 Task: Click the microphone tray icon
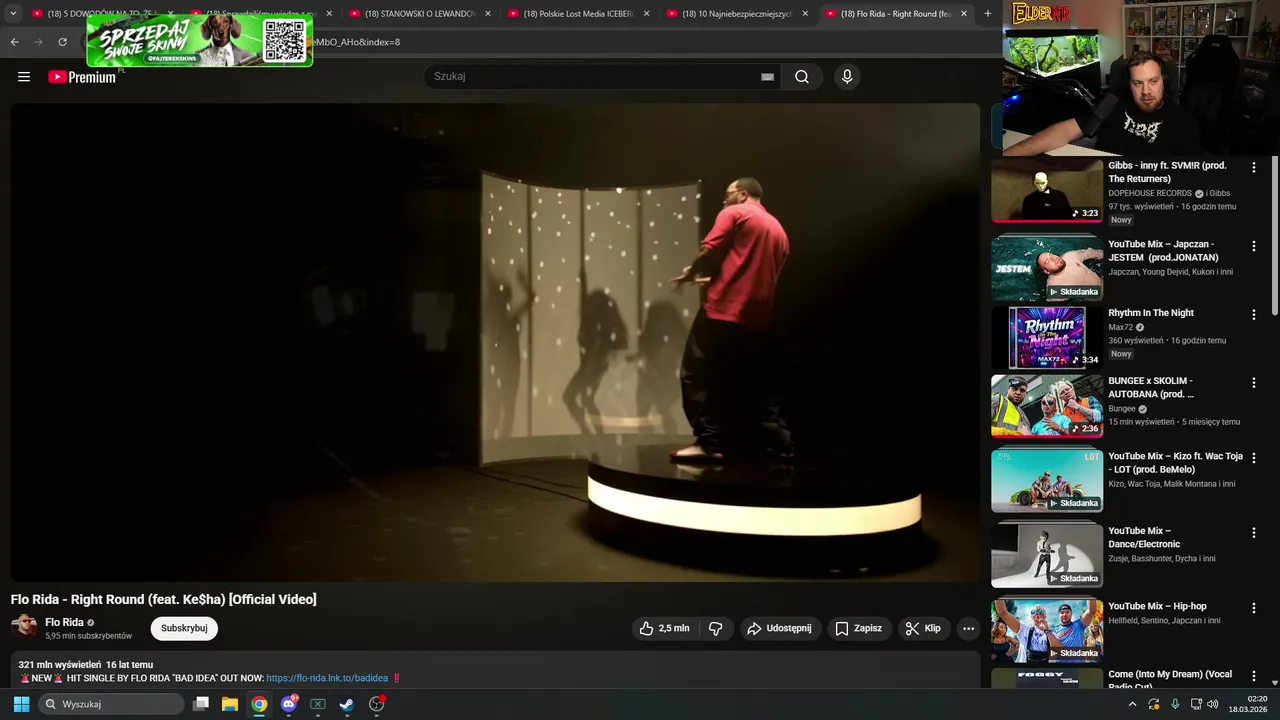[1175, 704]
